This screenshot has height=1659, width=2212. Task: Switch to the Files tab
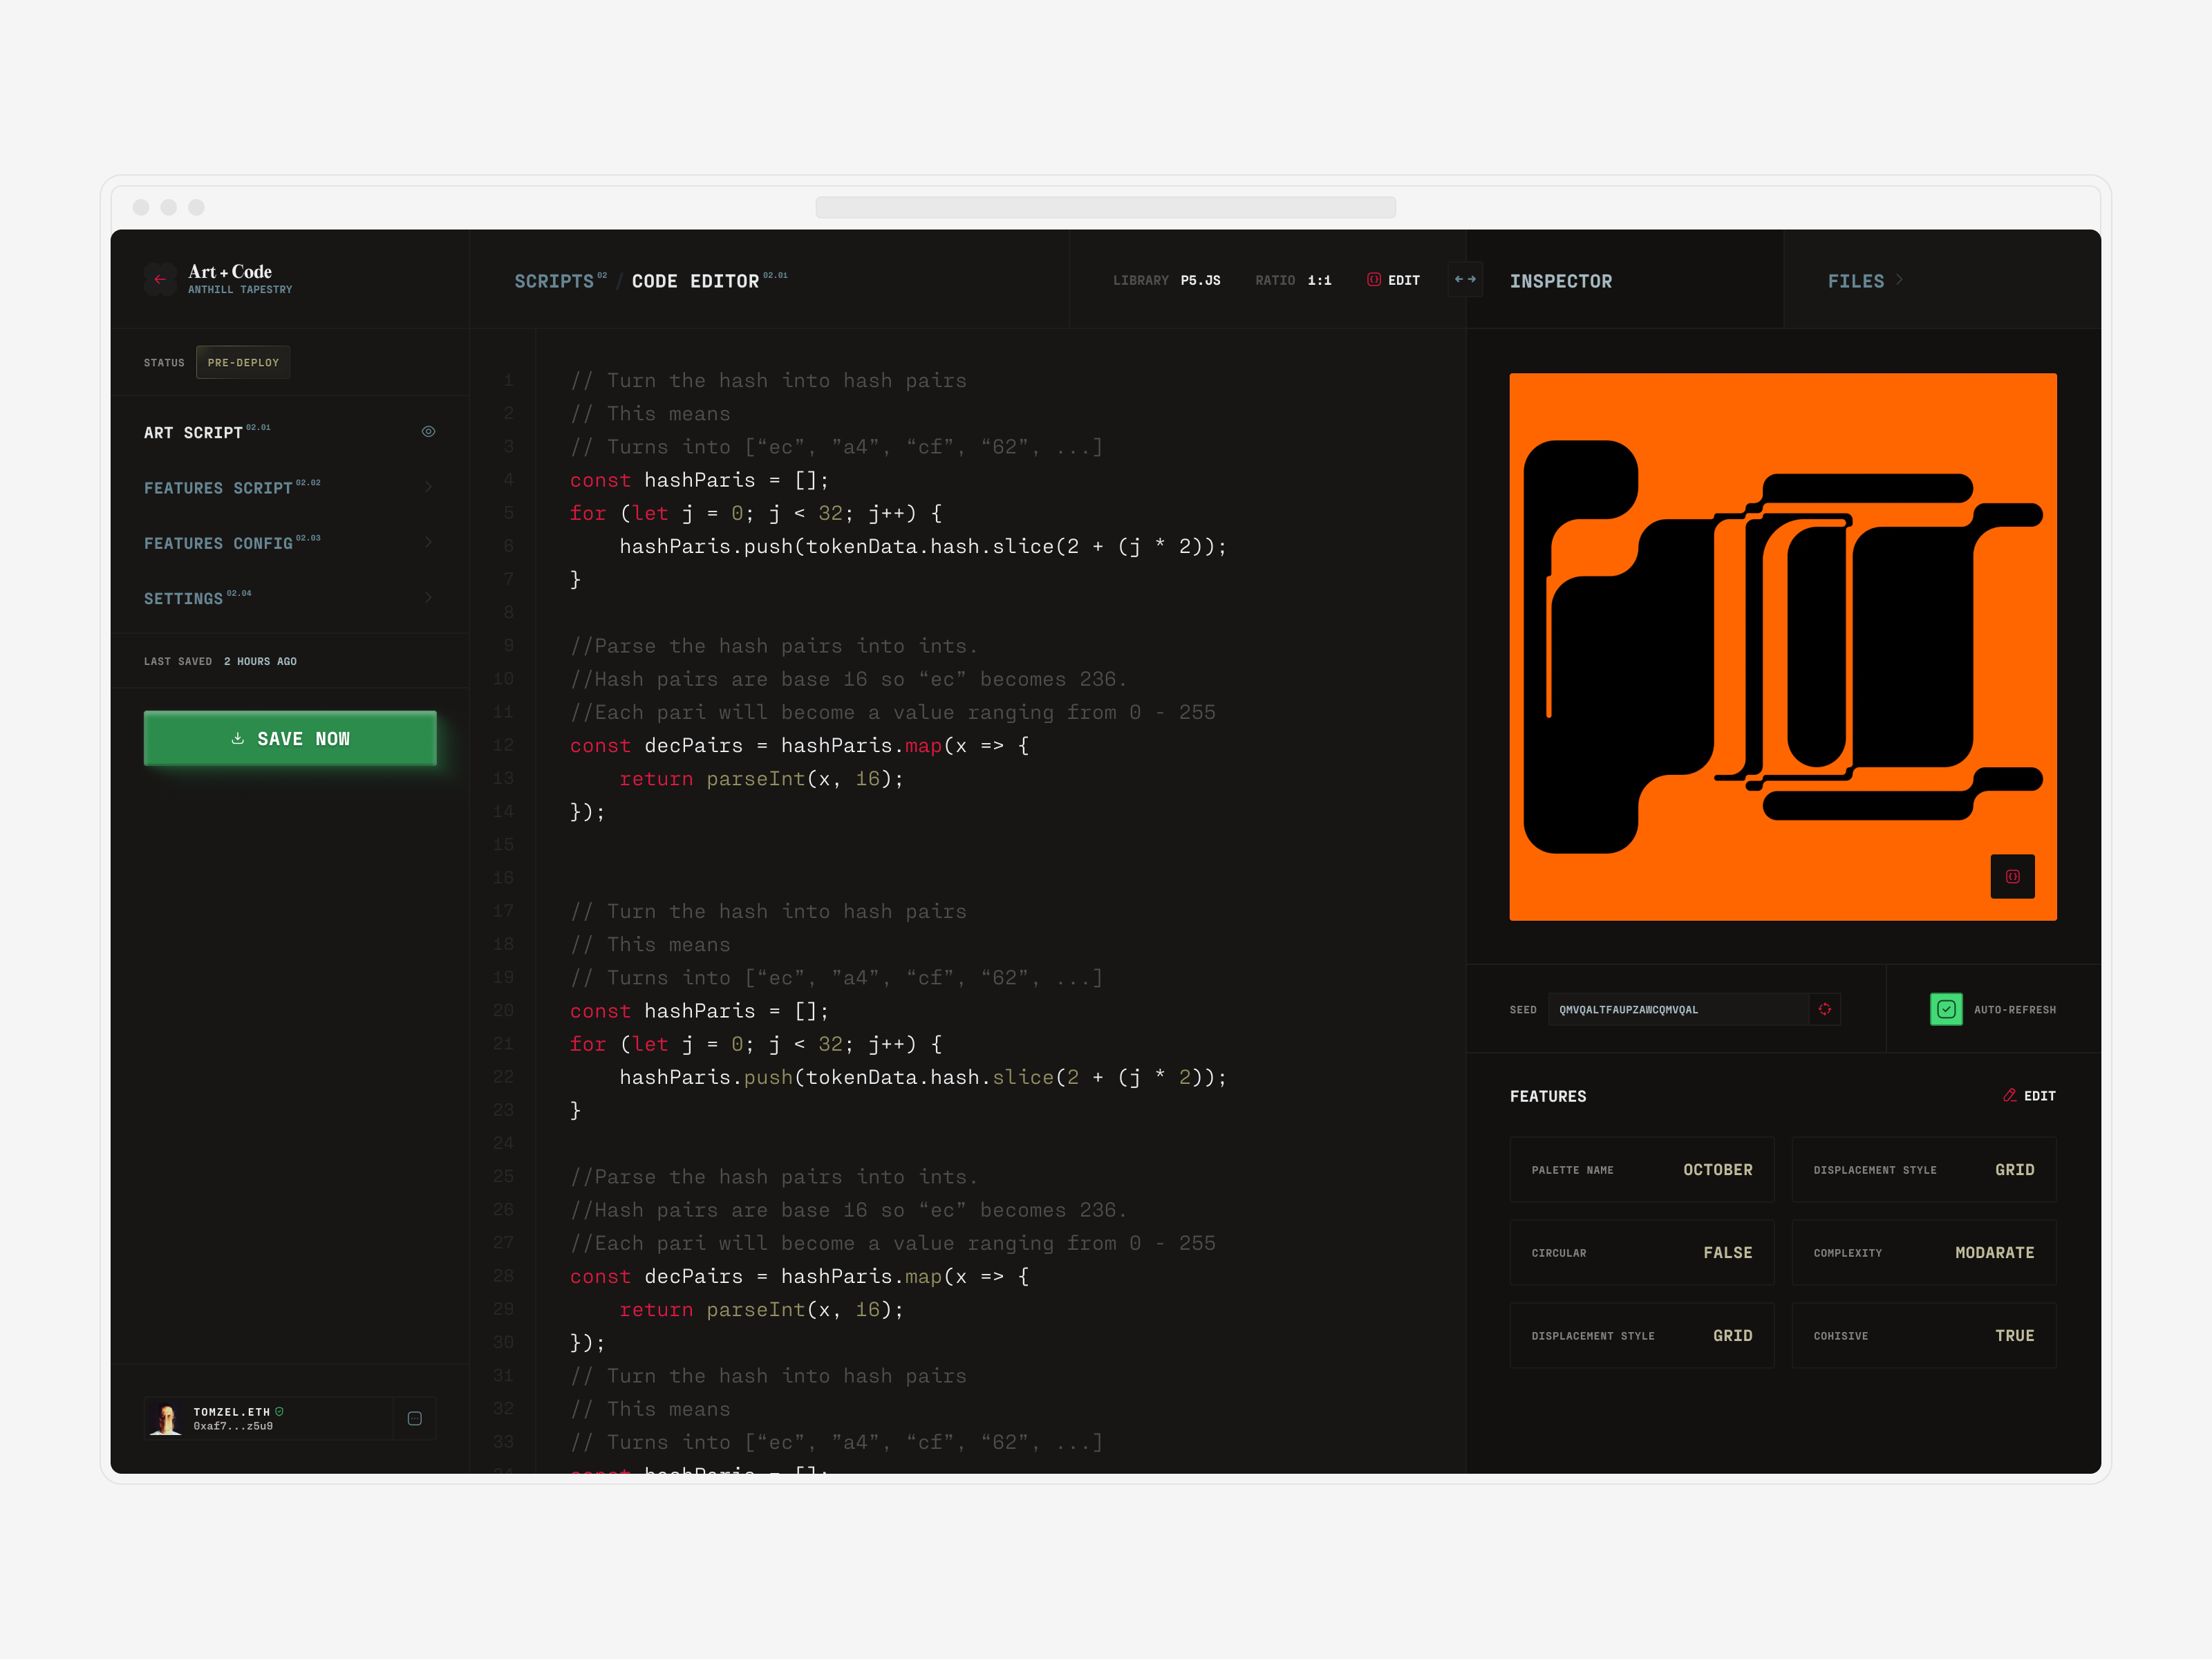(1856, 281)
